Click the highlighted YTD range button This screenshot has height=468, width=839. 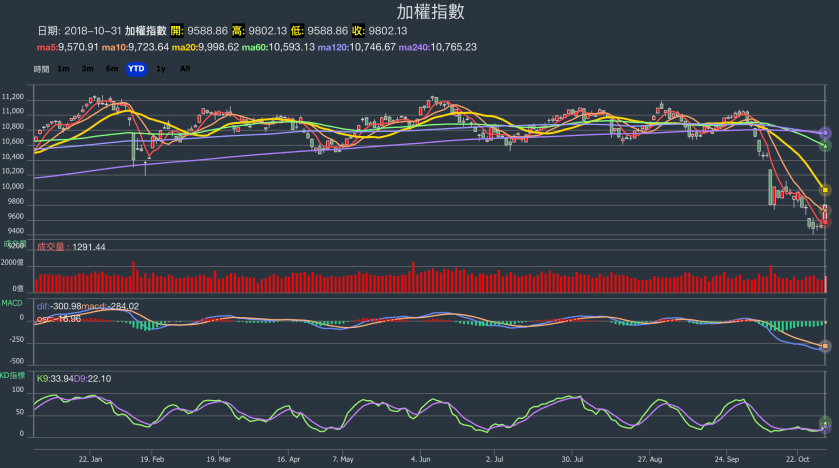[x=136, y=69]
